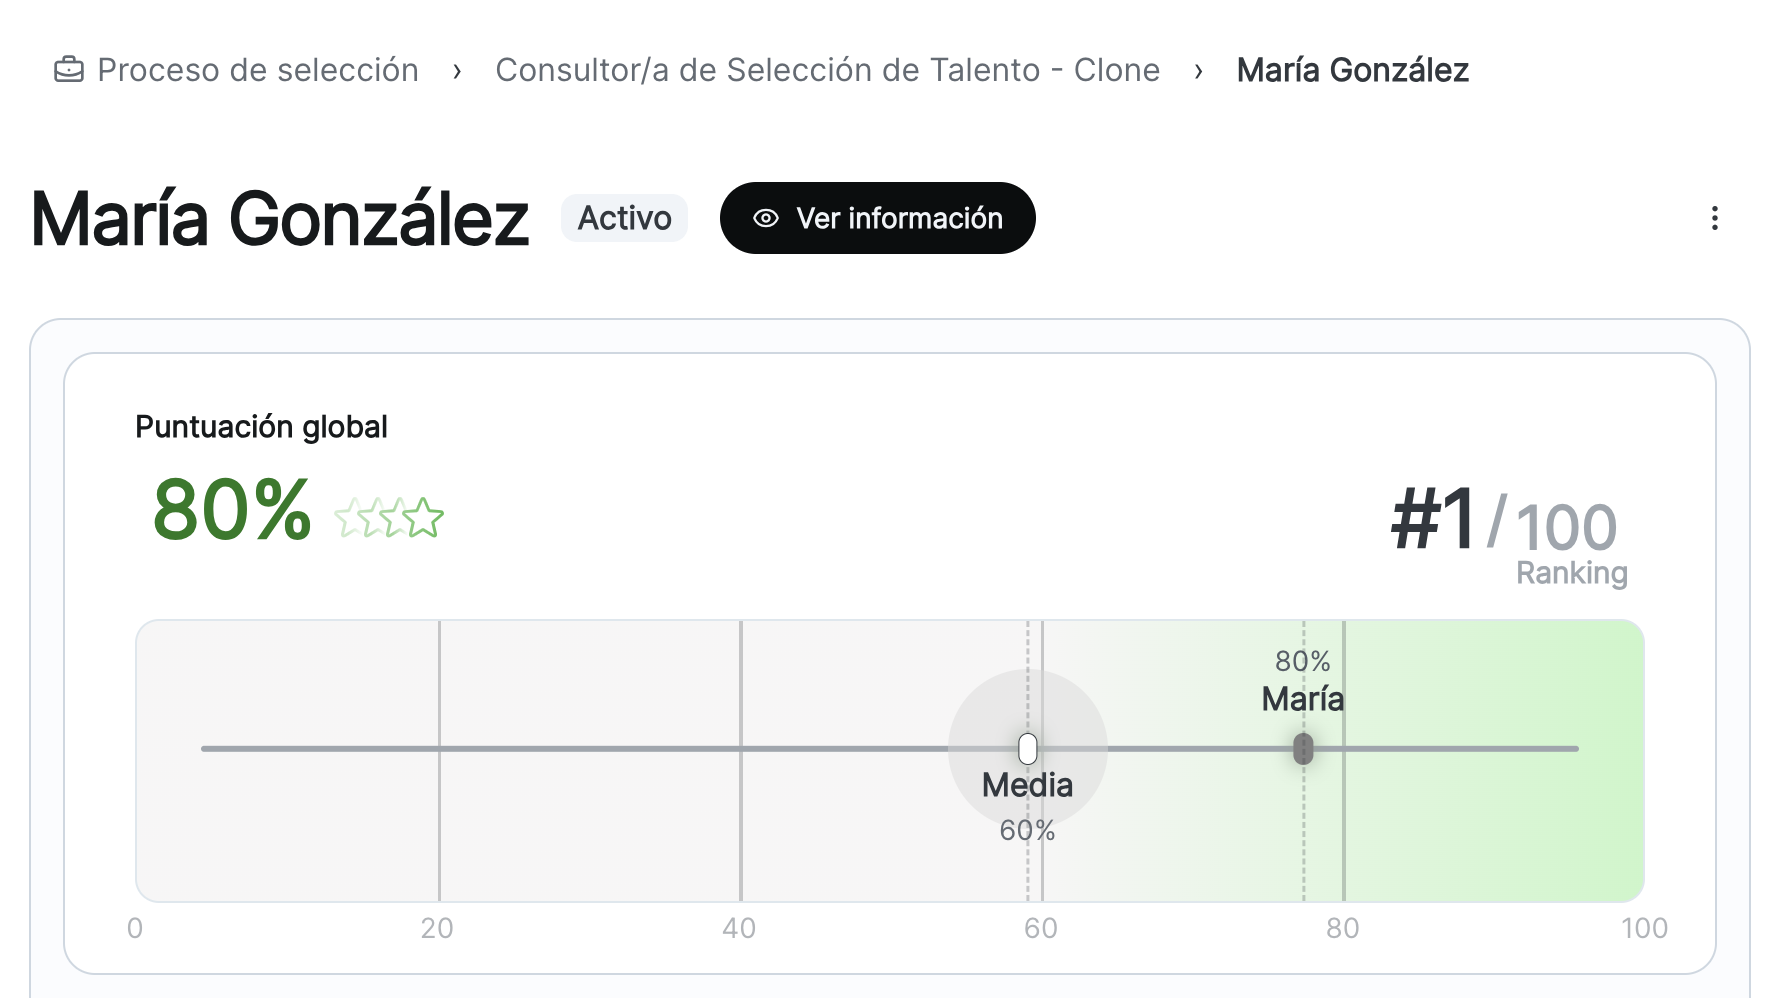Click the first rating star
Image resolution: width=1788 pixels, height=998 pixels.
coord(352,518)
